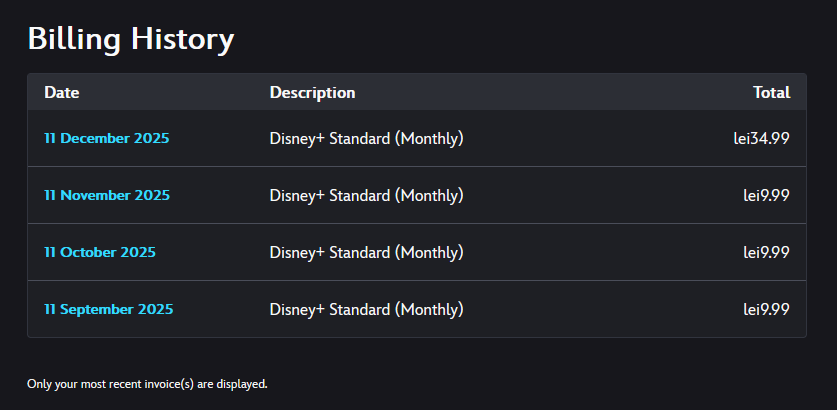Click the December Disney+ Standard description
This screenshot has width=837, height=410.
(x=367, y=139)
